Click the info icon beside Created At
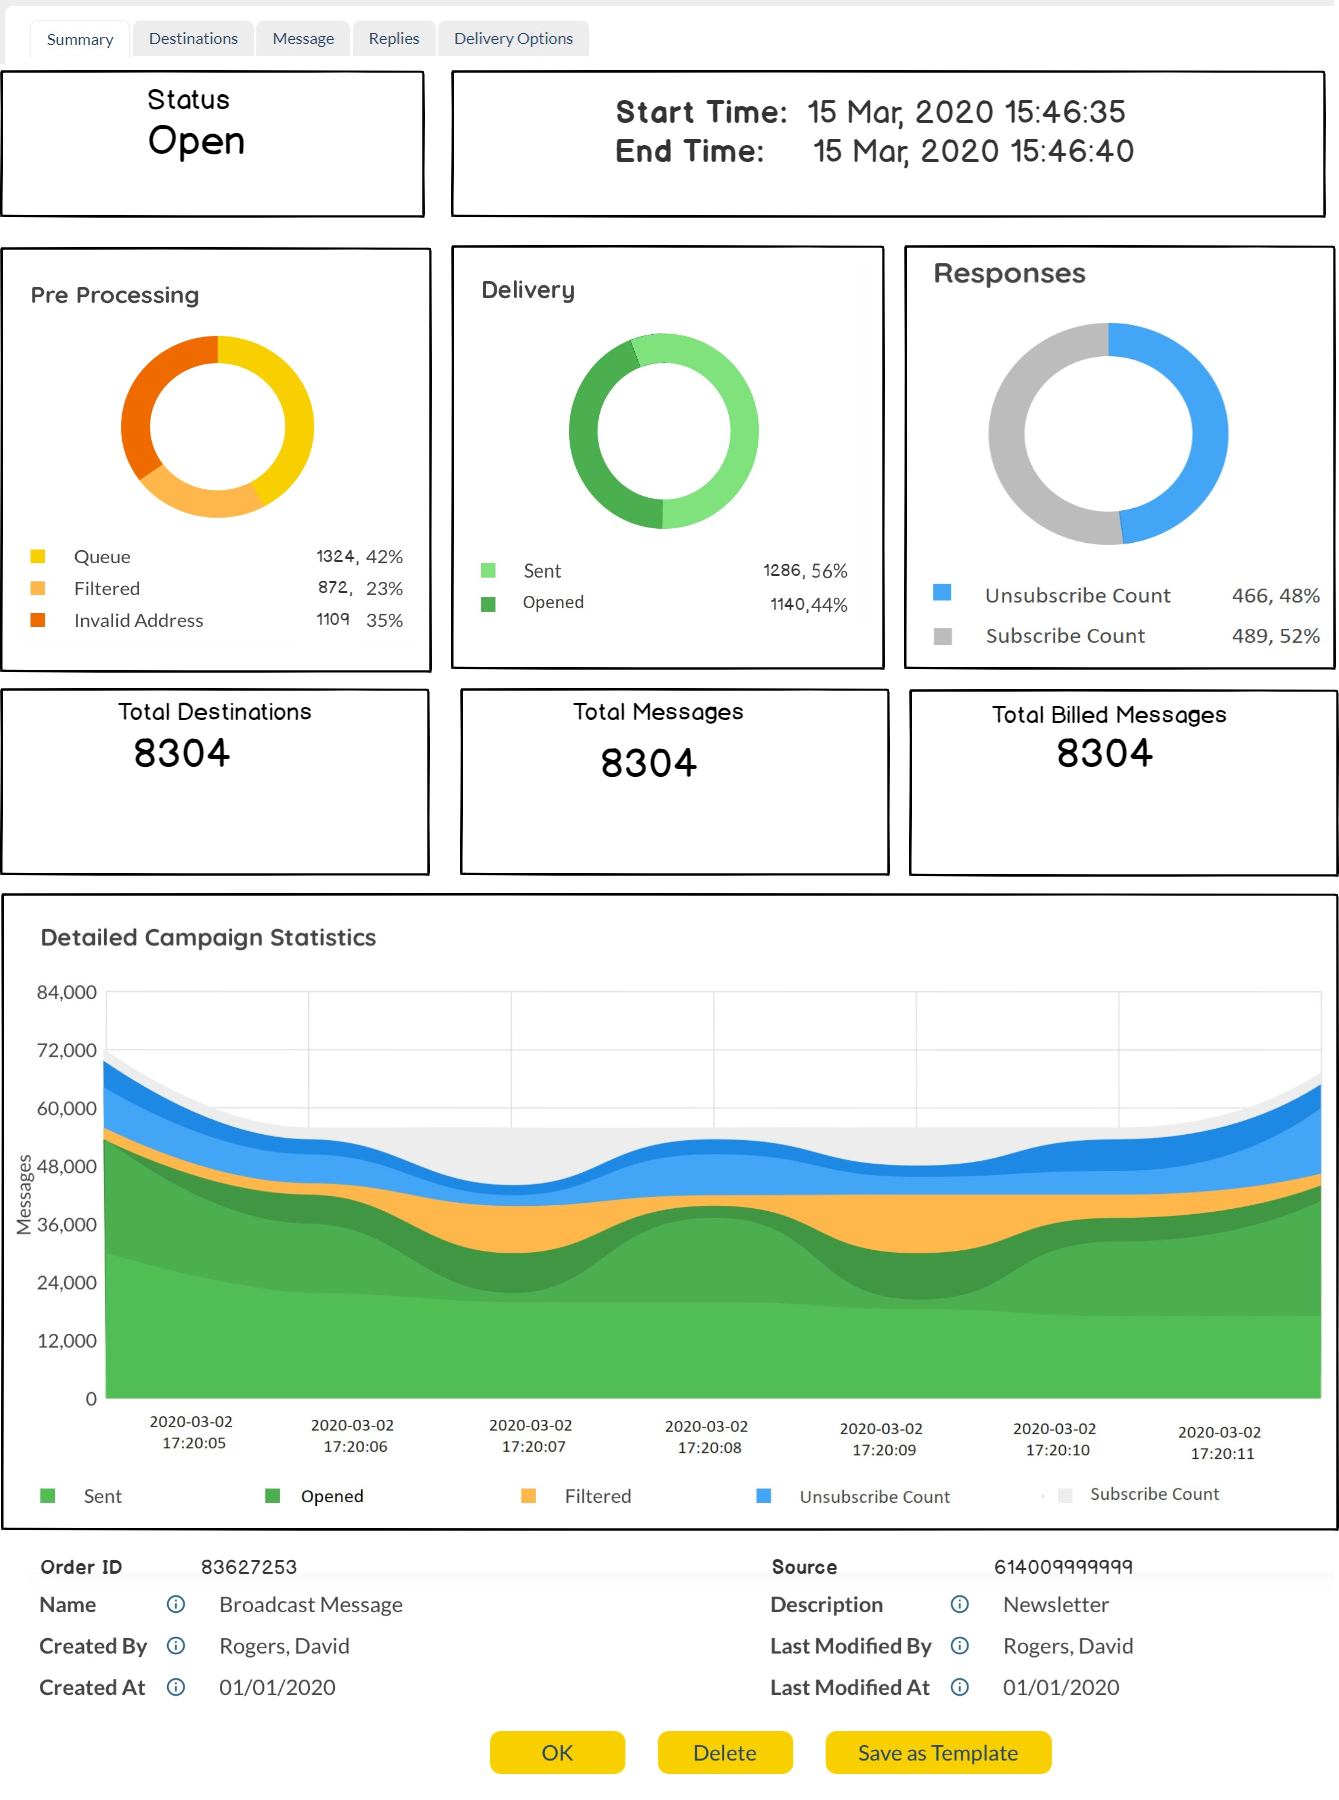The image size is (1339, 1800). [x=176, y=1688]
